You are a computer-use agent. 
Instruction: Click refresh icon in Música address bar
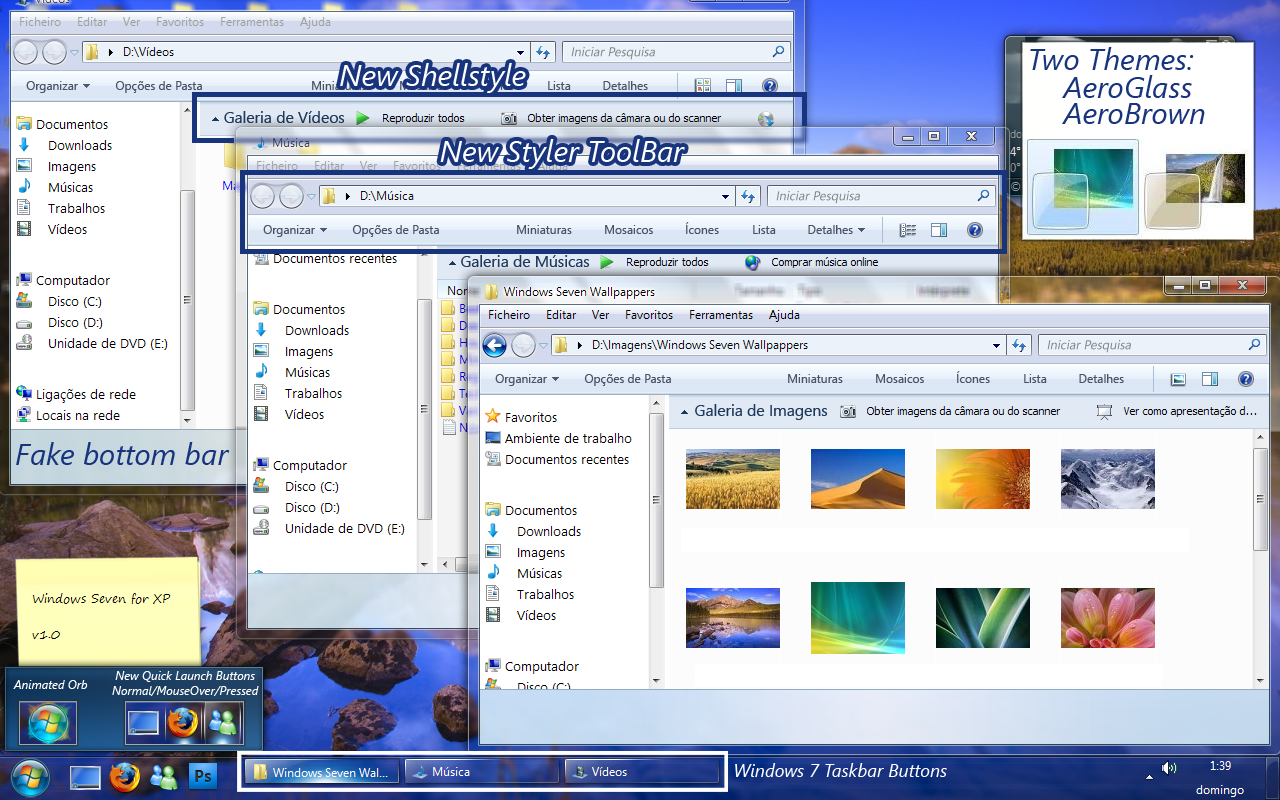coord(748,196)
